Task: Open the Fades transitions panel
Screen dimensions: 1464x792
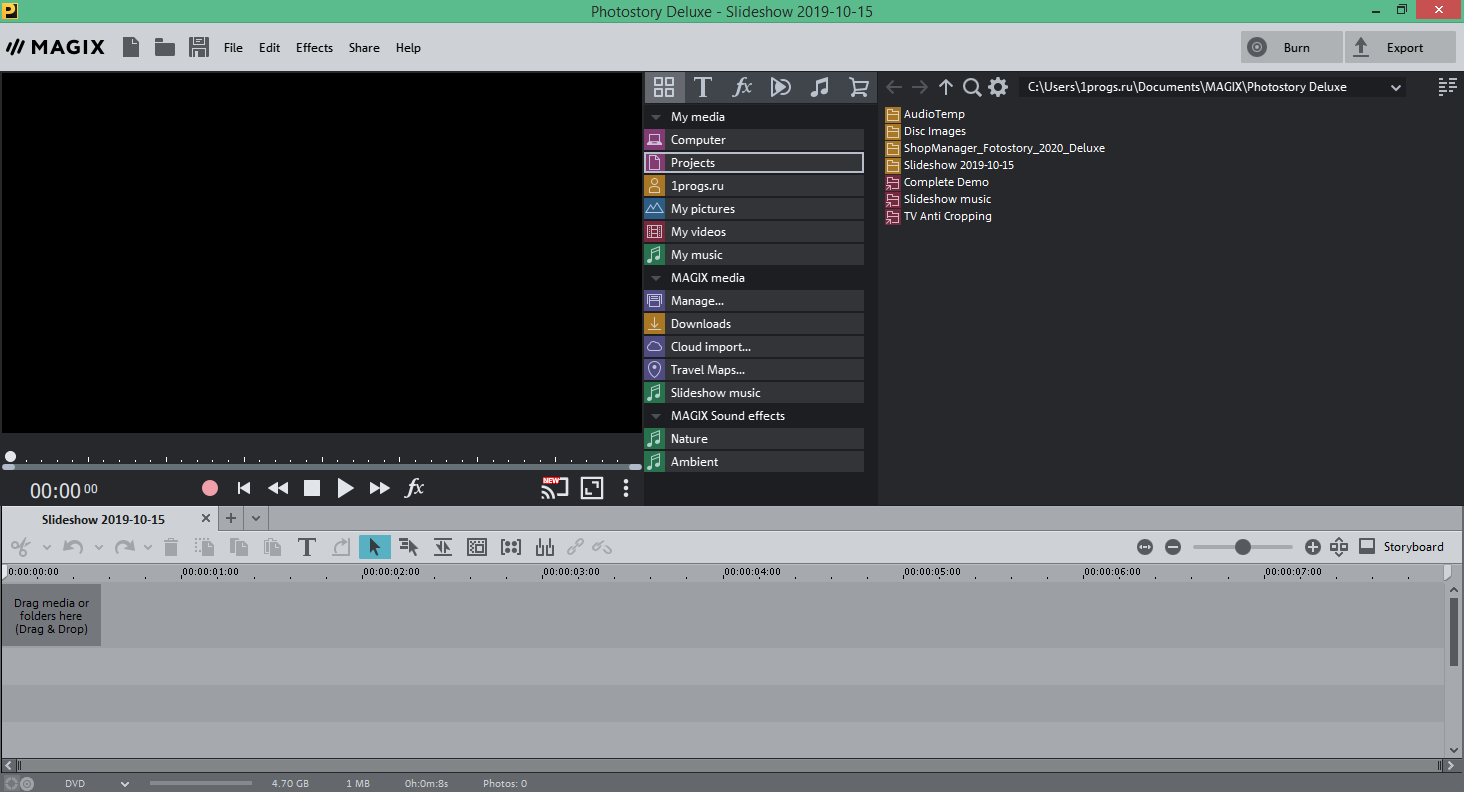Action: [x=781, y=87]
